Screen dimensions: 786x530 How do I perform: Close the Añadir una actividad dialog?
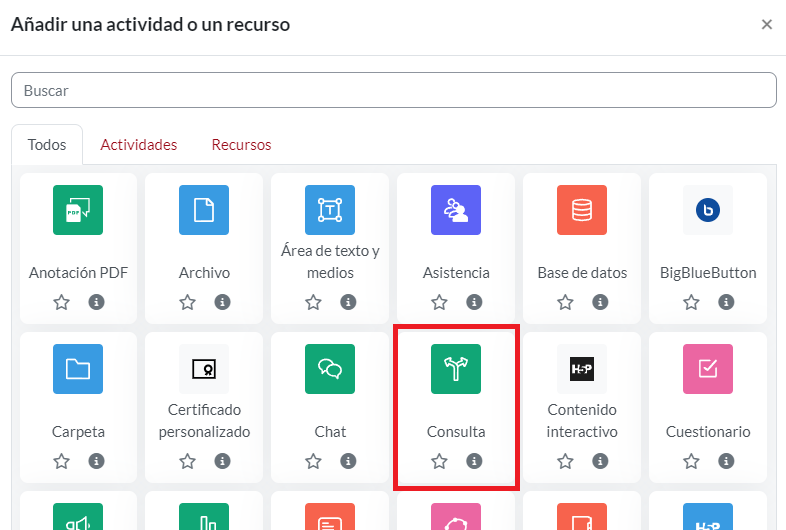point(766,24)
